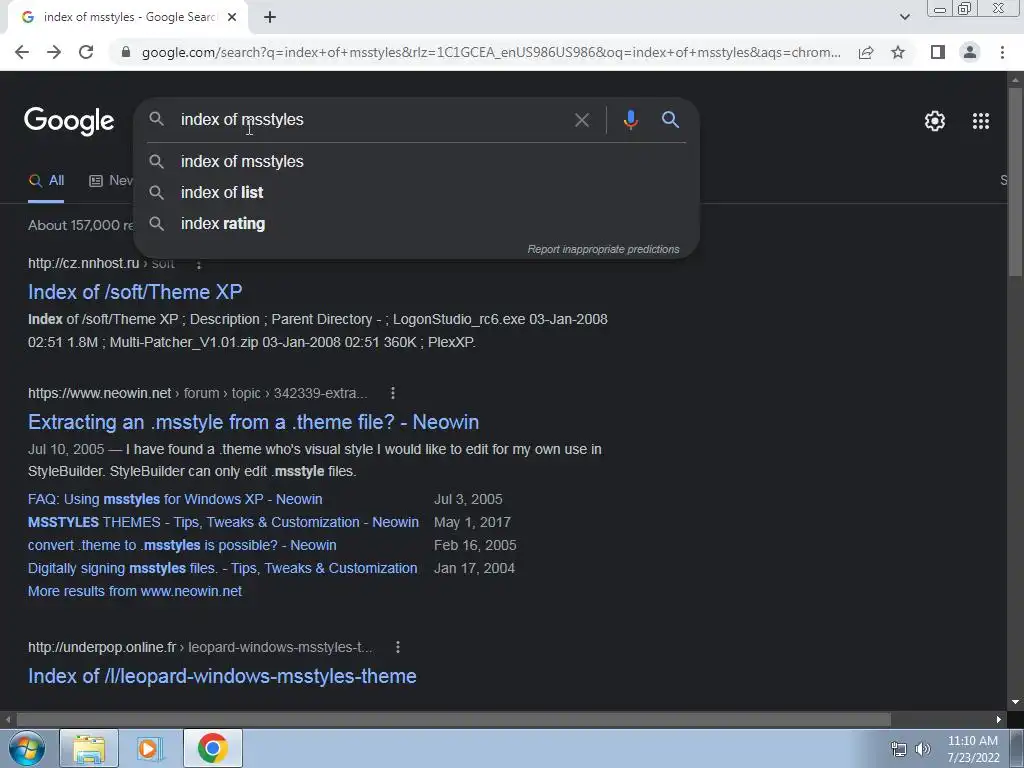The width and height of the screenshot is (1024, 768).
Task: Select the All results tab
Action: coord(46,181)
